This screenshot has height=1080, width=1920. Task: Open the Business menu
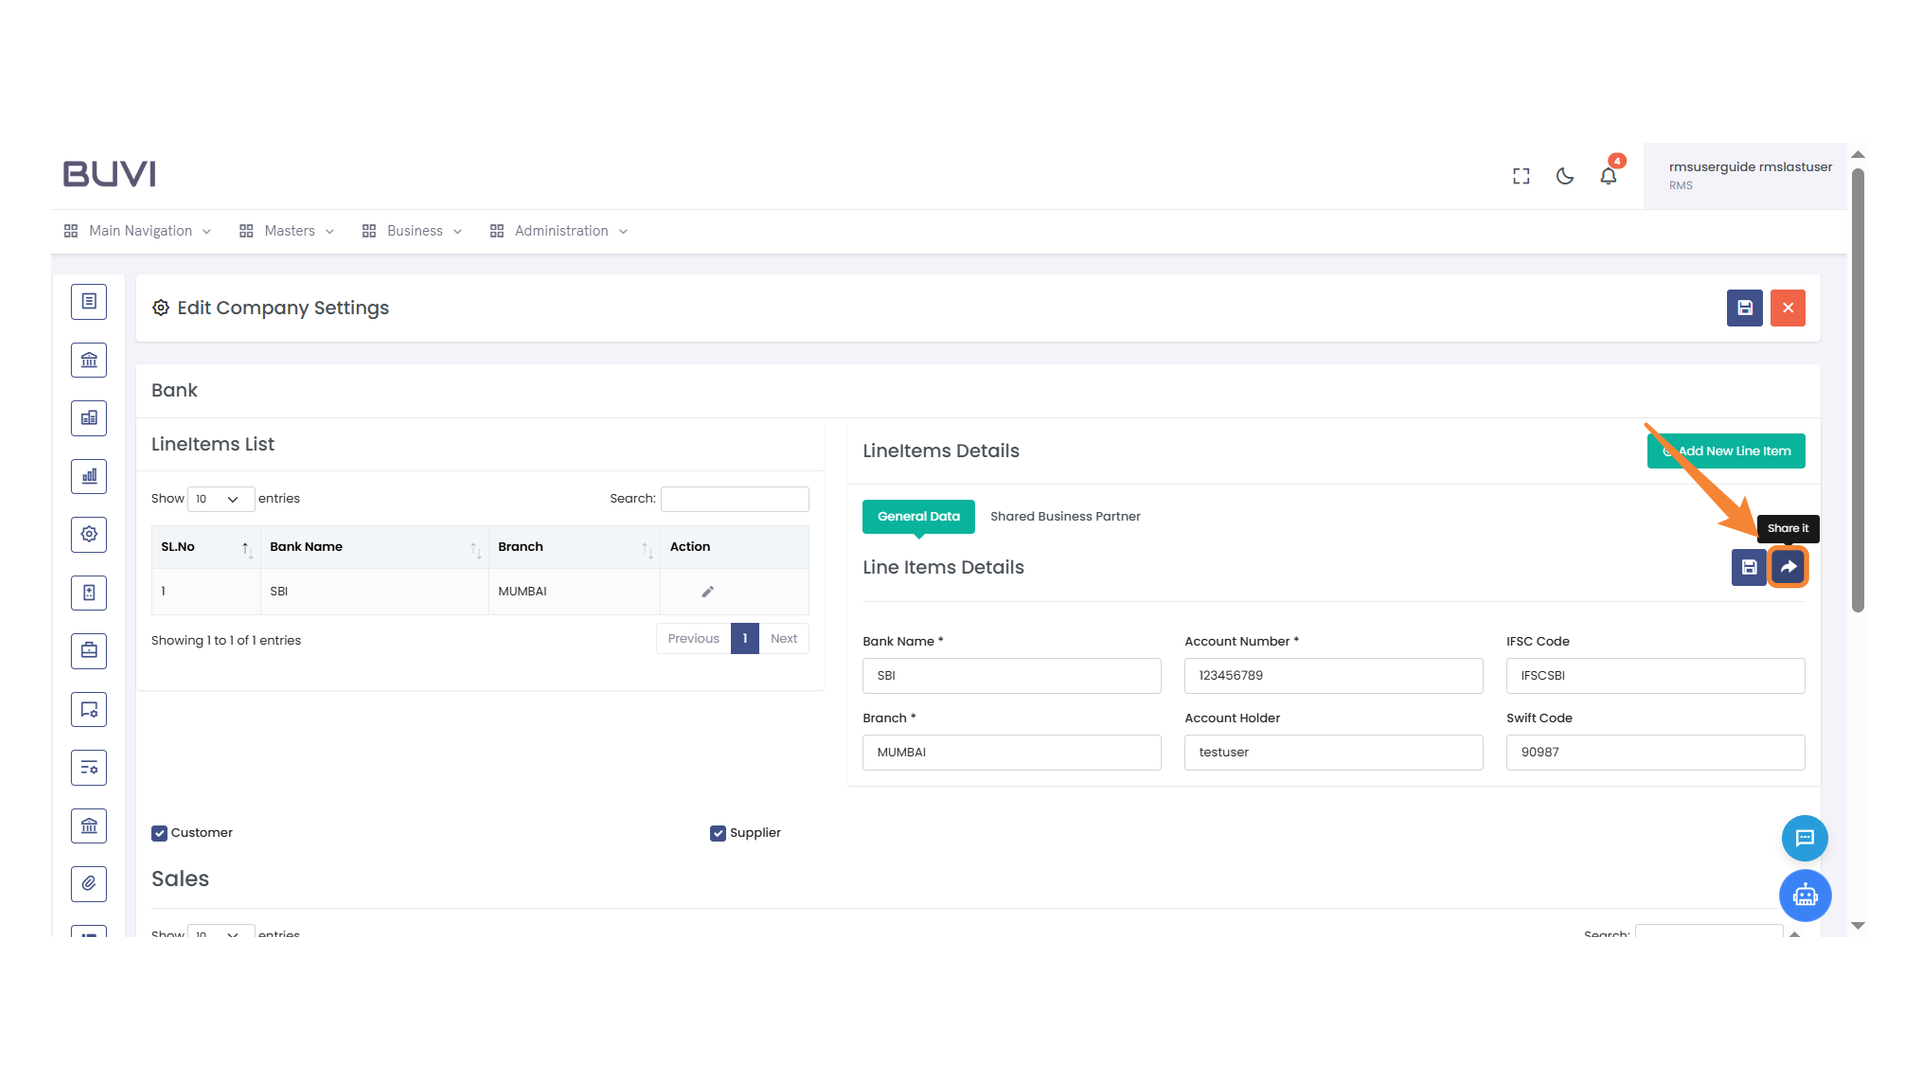pyautogui.click(x=413, y=231)
